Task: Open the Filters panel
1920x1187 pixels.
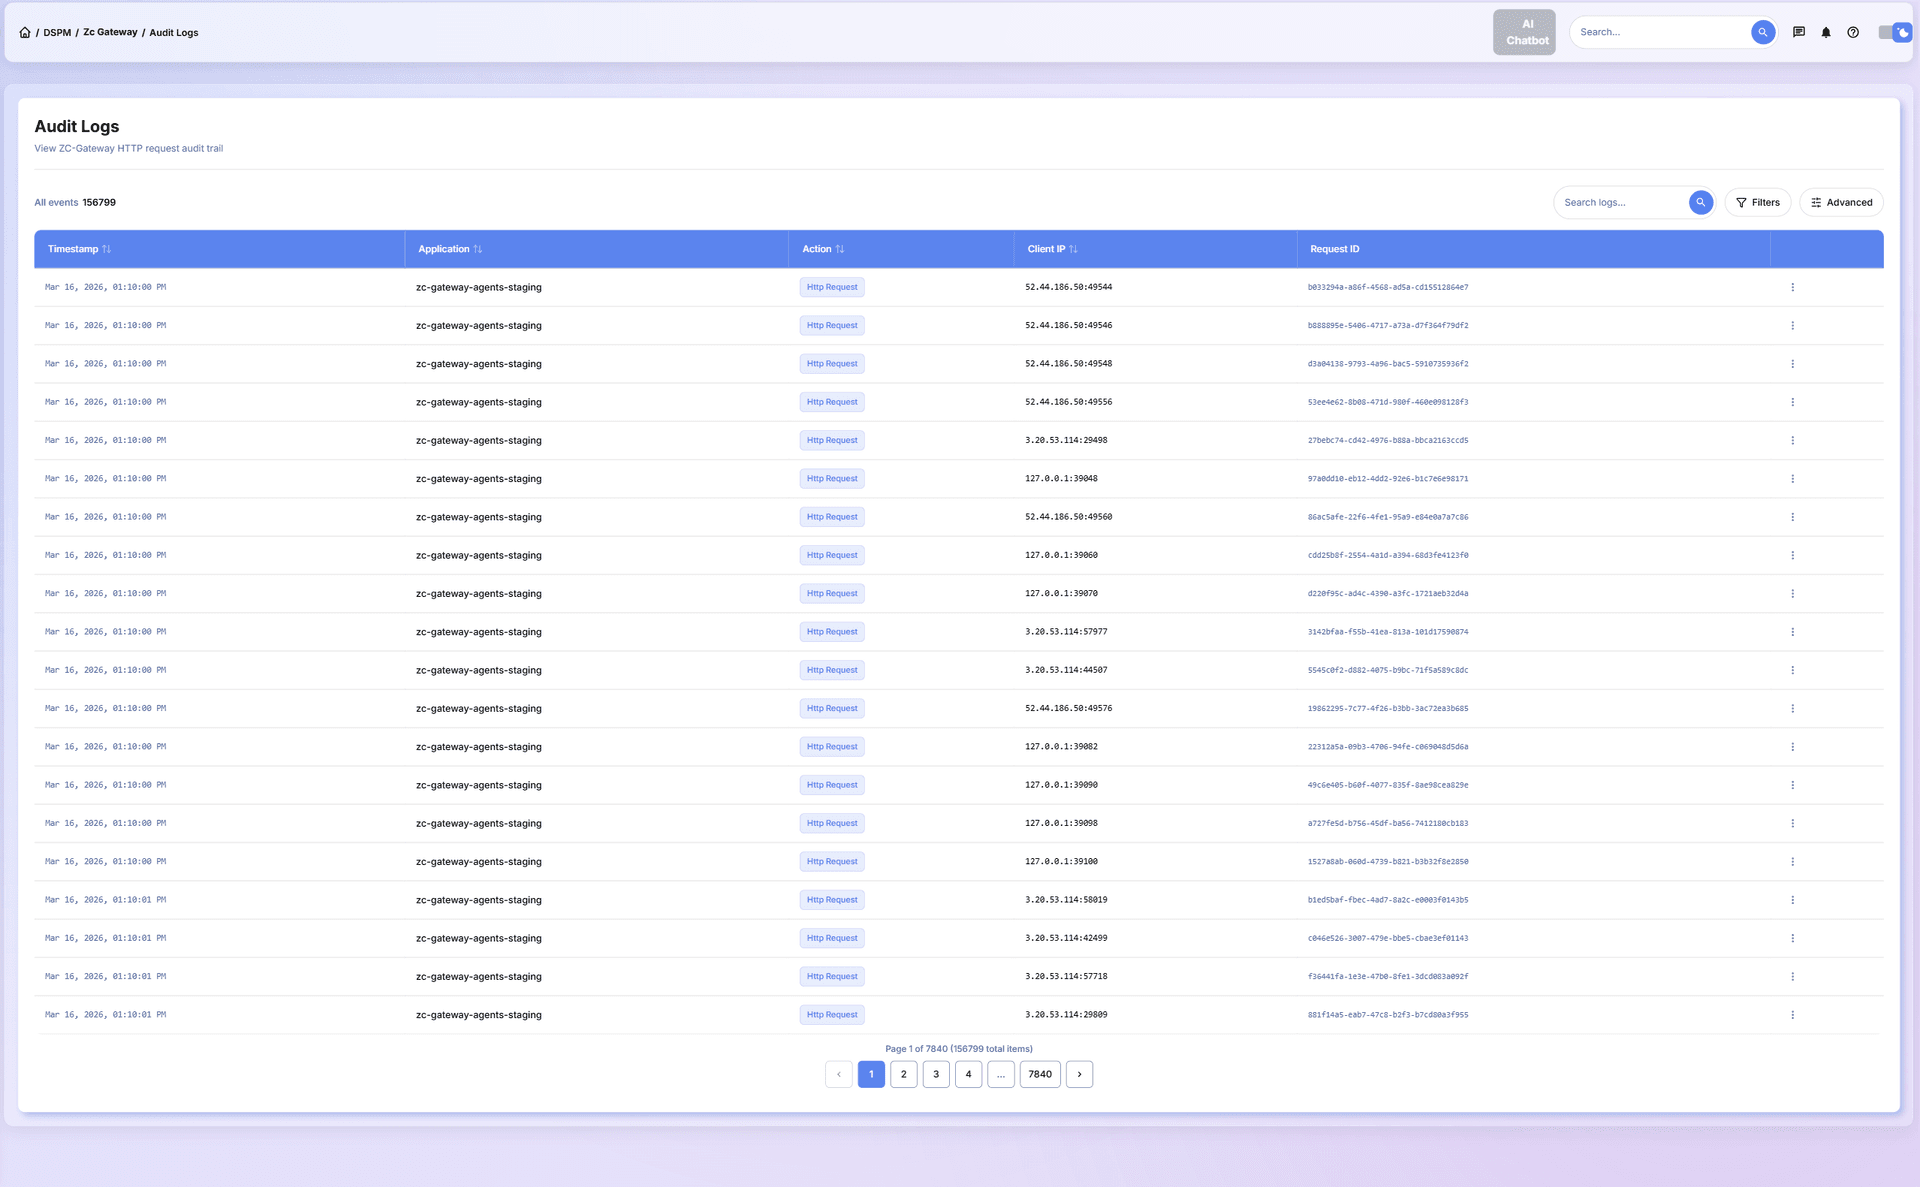Action: (1758, 202)
